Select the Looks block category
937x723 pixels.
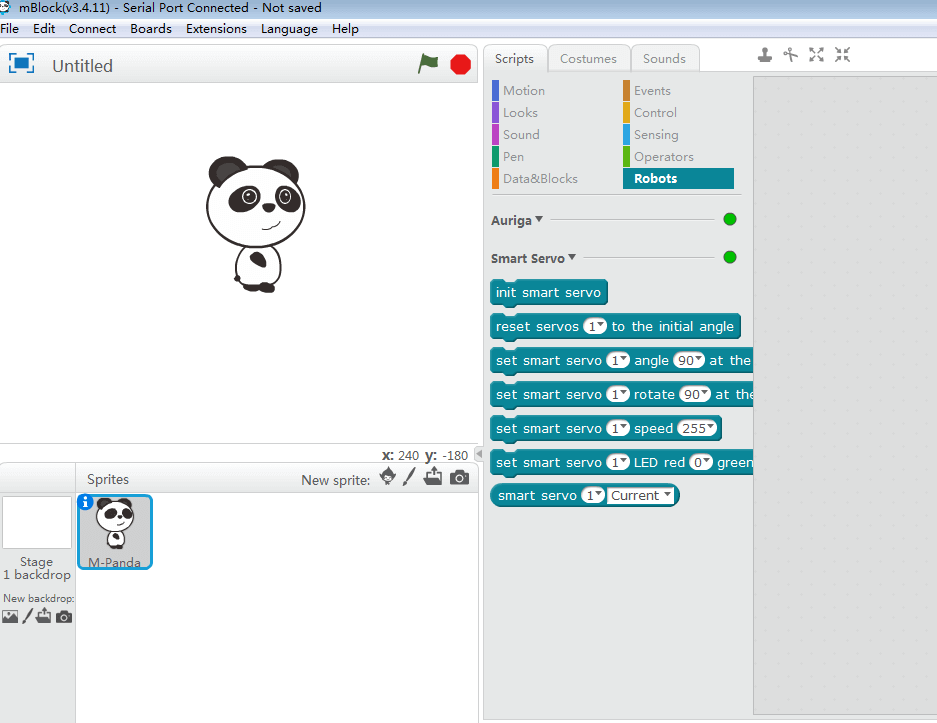(520, 112)
